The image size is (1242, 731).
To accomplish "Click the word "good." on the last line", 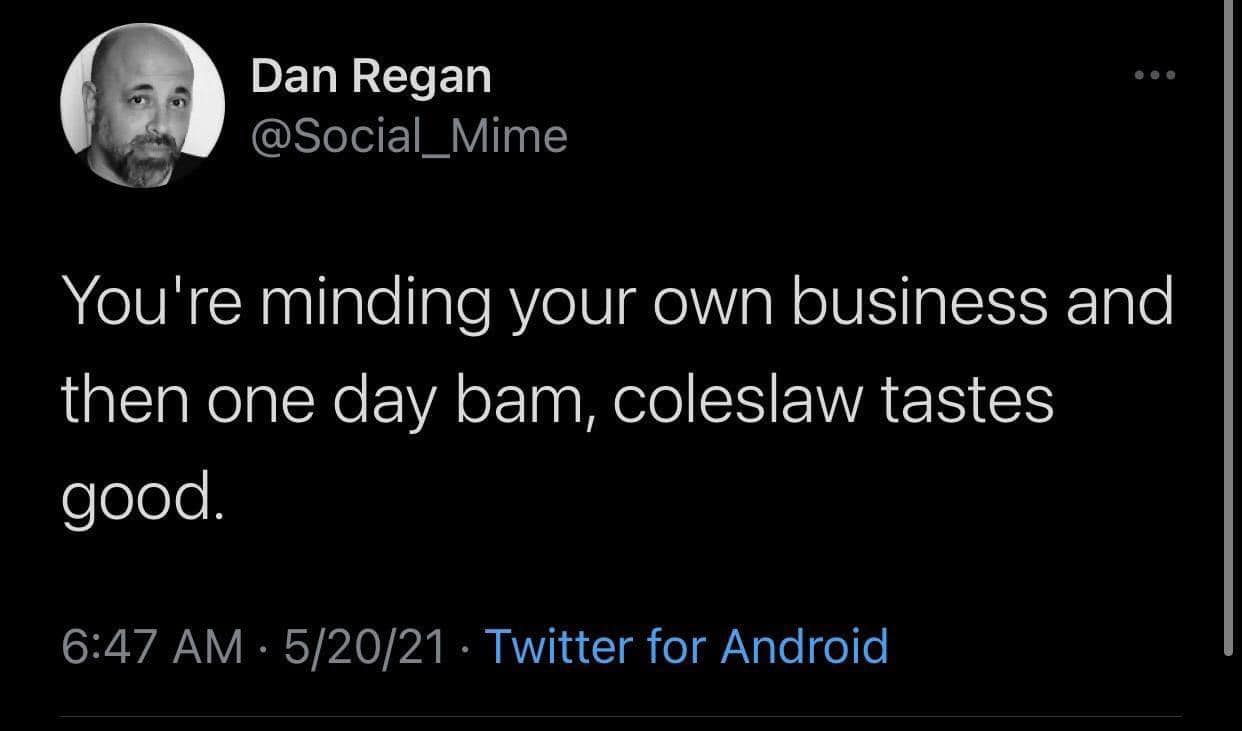I will (x=138, y=497).
